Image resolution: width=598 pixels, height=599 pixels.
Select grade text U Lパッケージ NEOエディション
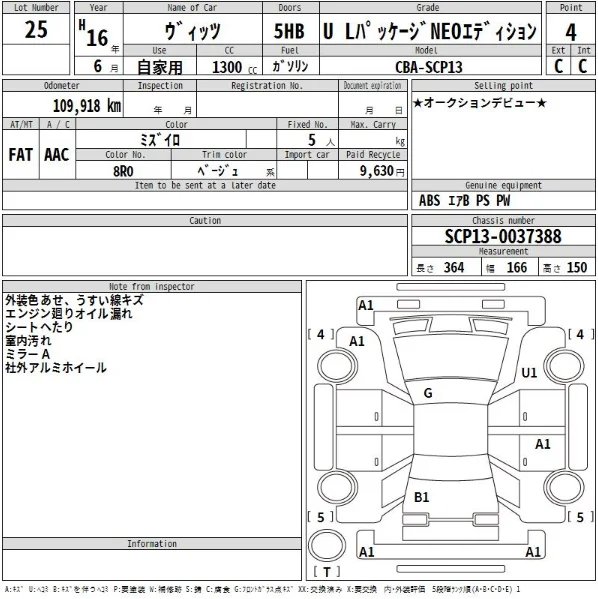click(x=429, y=31)
